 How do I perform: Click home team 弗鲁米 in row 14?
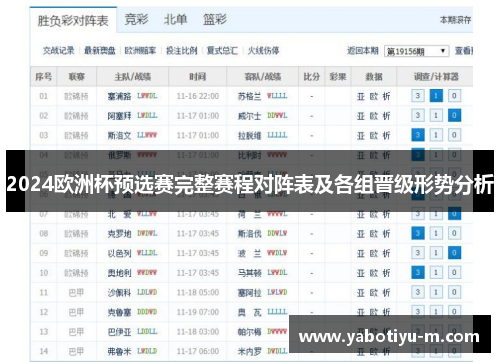point(119,351)
